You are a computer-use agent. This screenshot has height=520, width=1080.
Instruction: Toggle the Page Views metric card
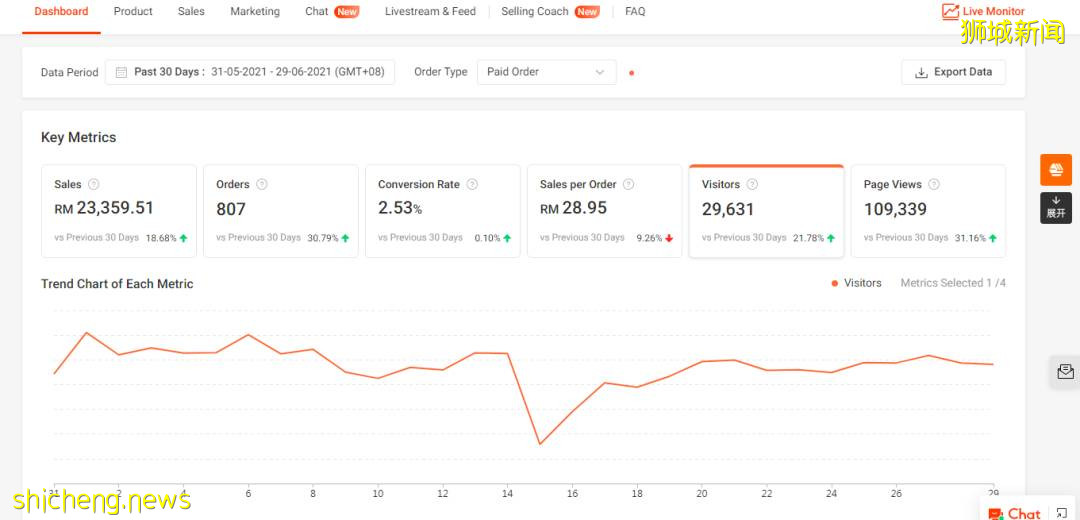coord(928,211)
